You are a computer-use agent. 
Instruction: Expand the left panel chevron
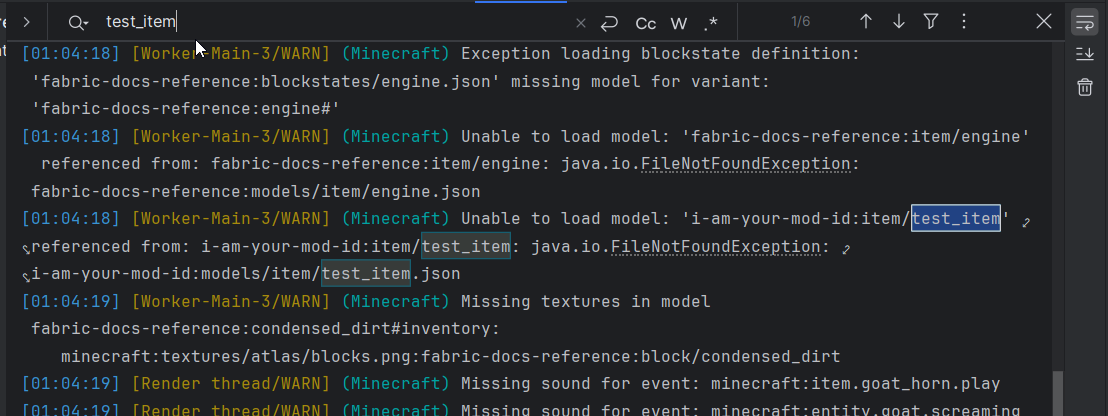[26, 21]
